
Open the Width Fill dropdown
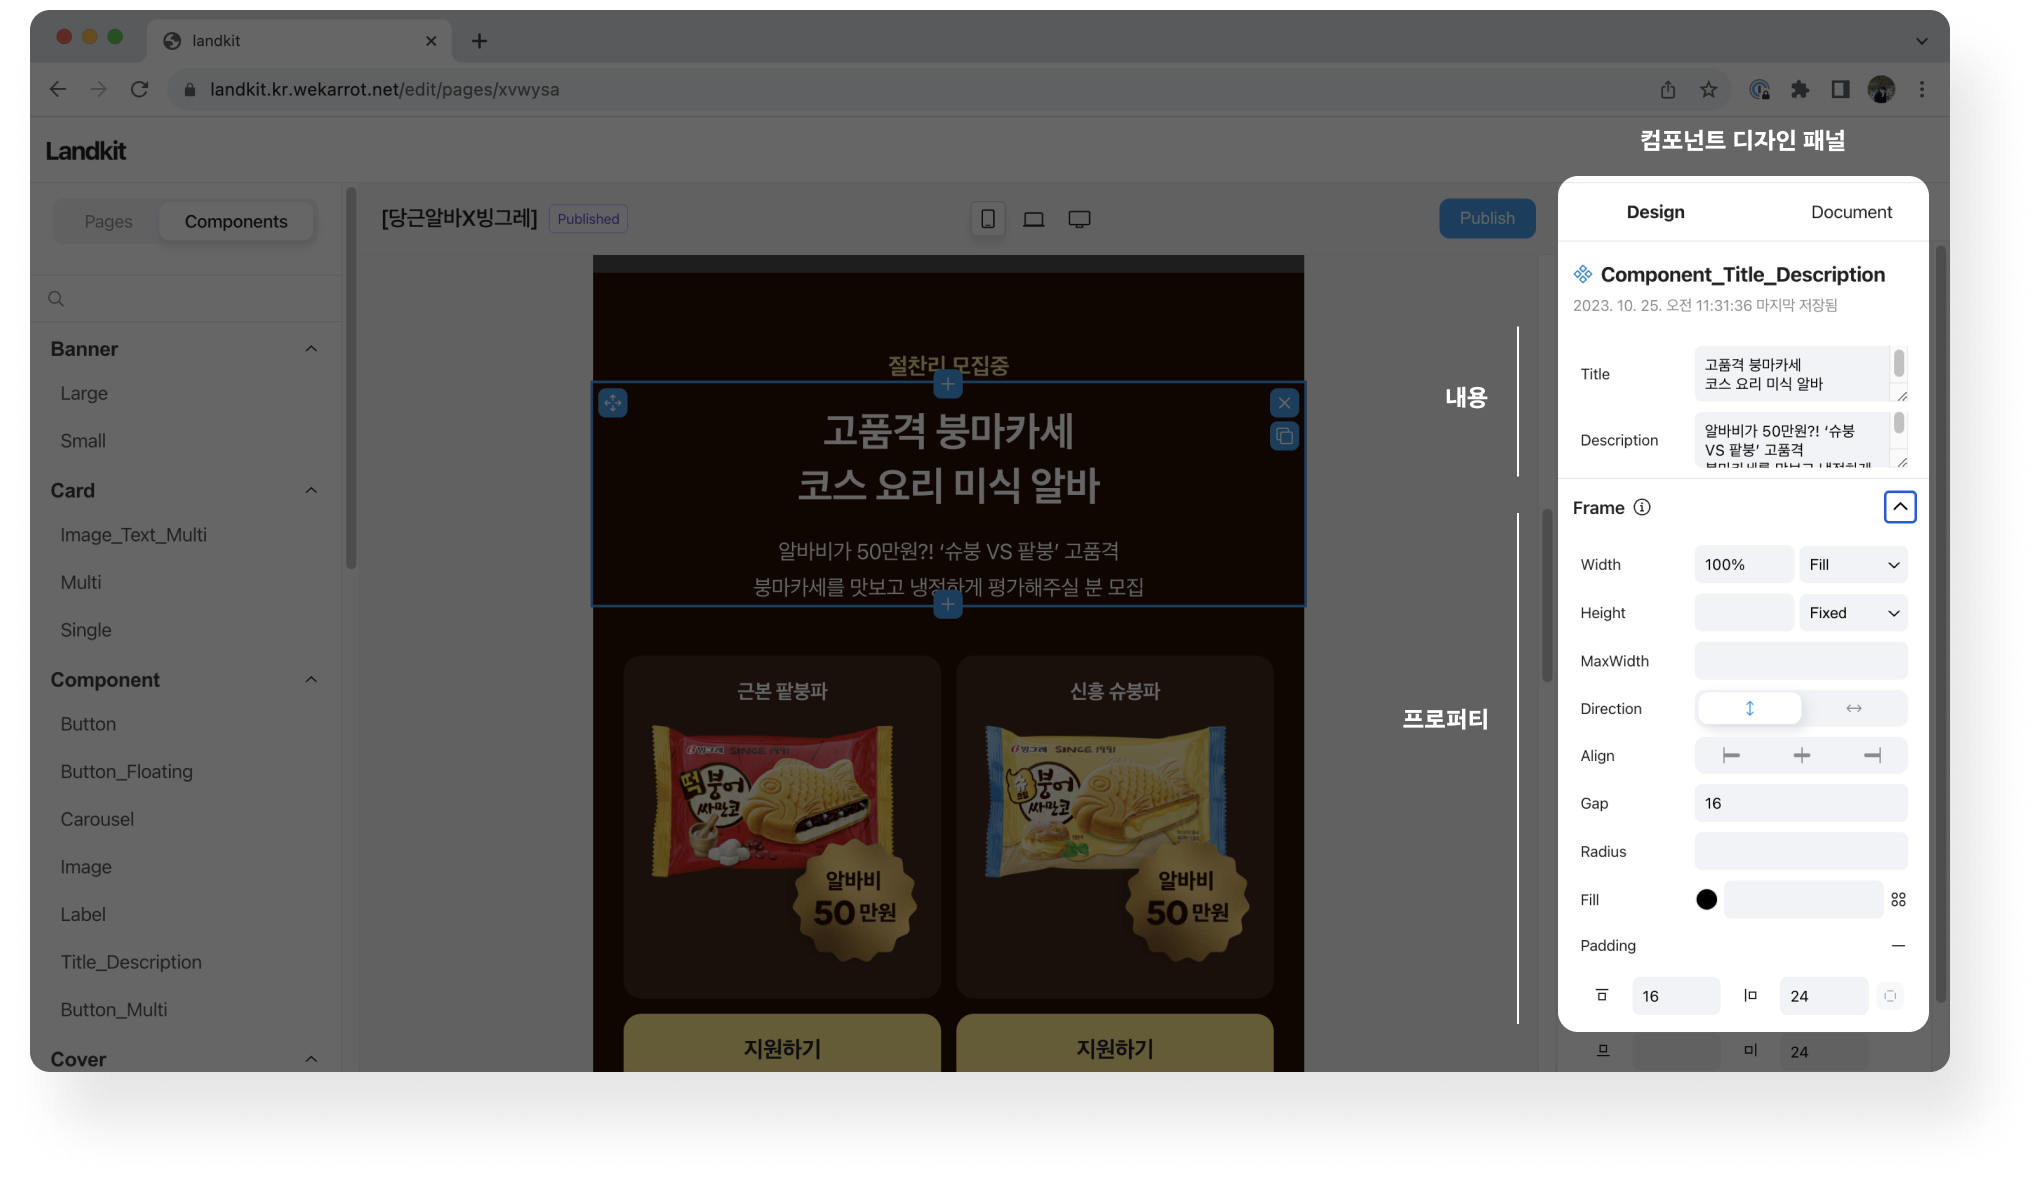1853,565
